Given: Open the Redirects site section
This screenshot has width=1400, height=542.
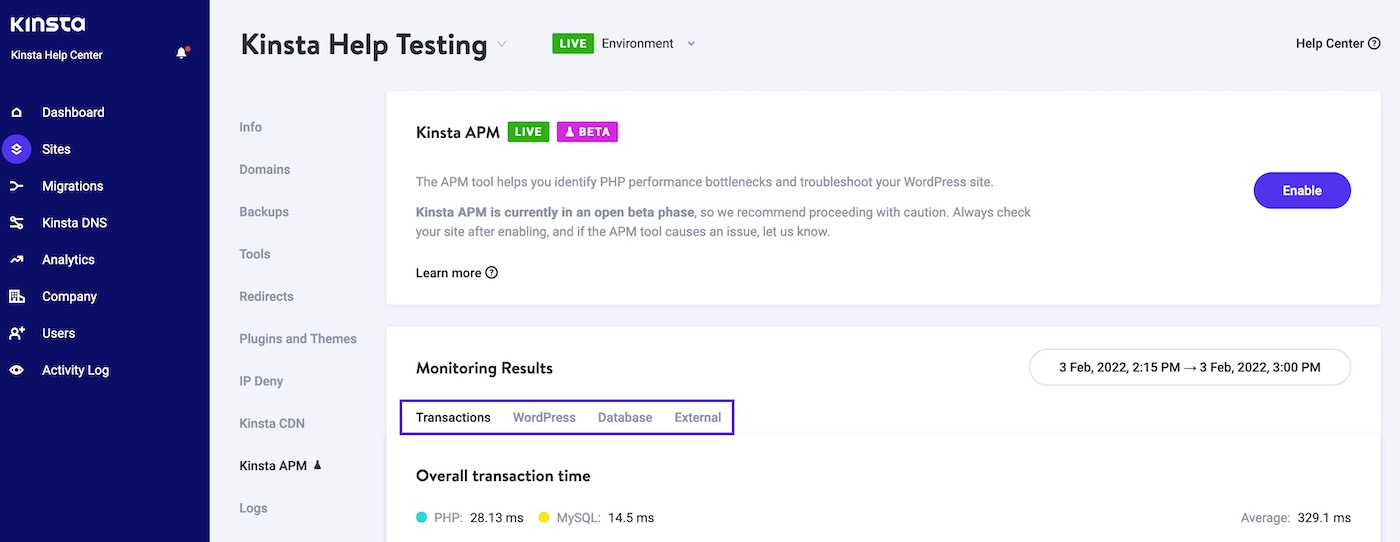Looking at the screenshot, I should 266,296.
